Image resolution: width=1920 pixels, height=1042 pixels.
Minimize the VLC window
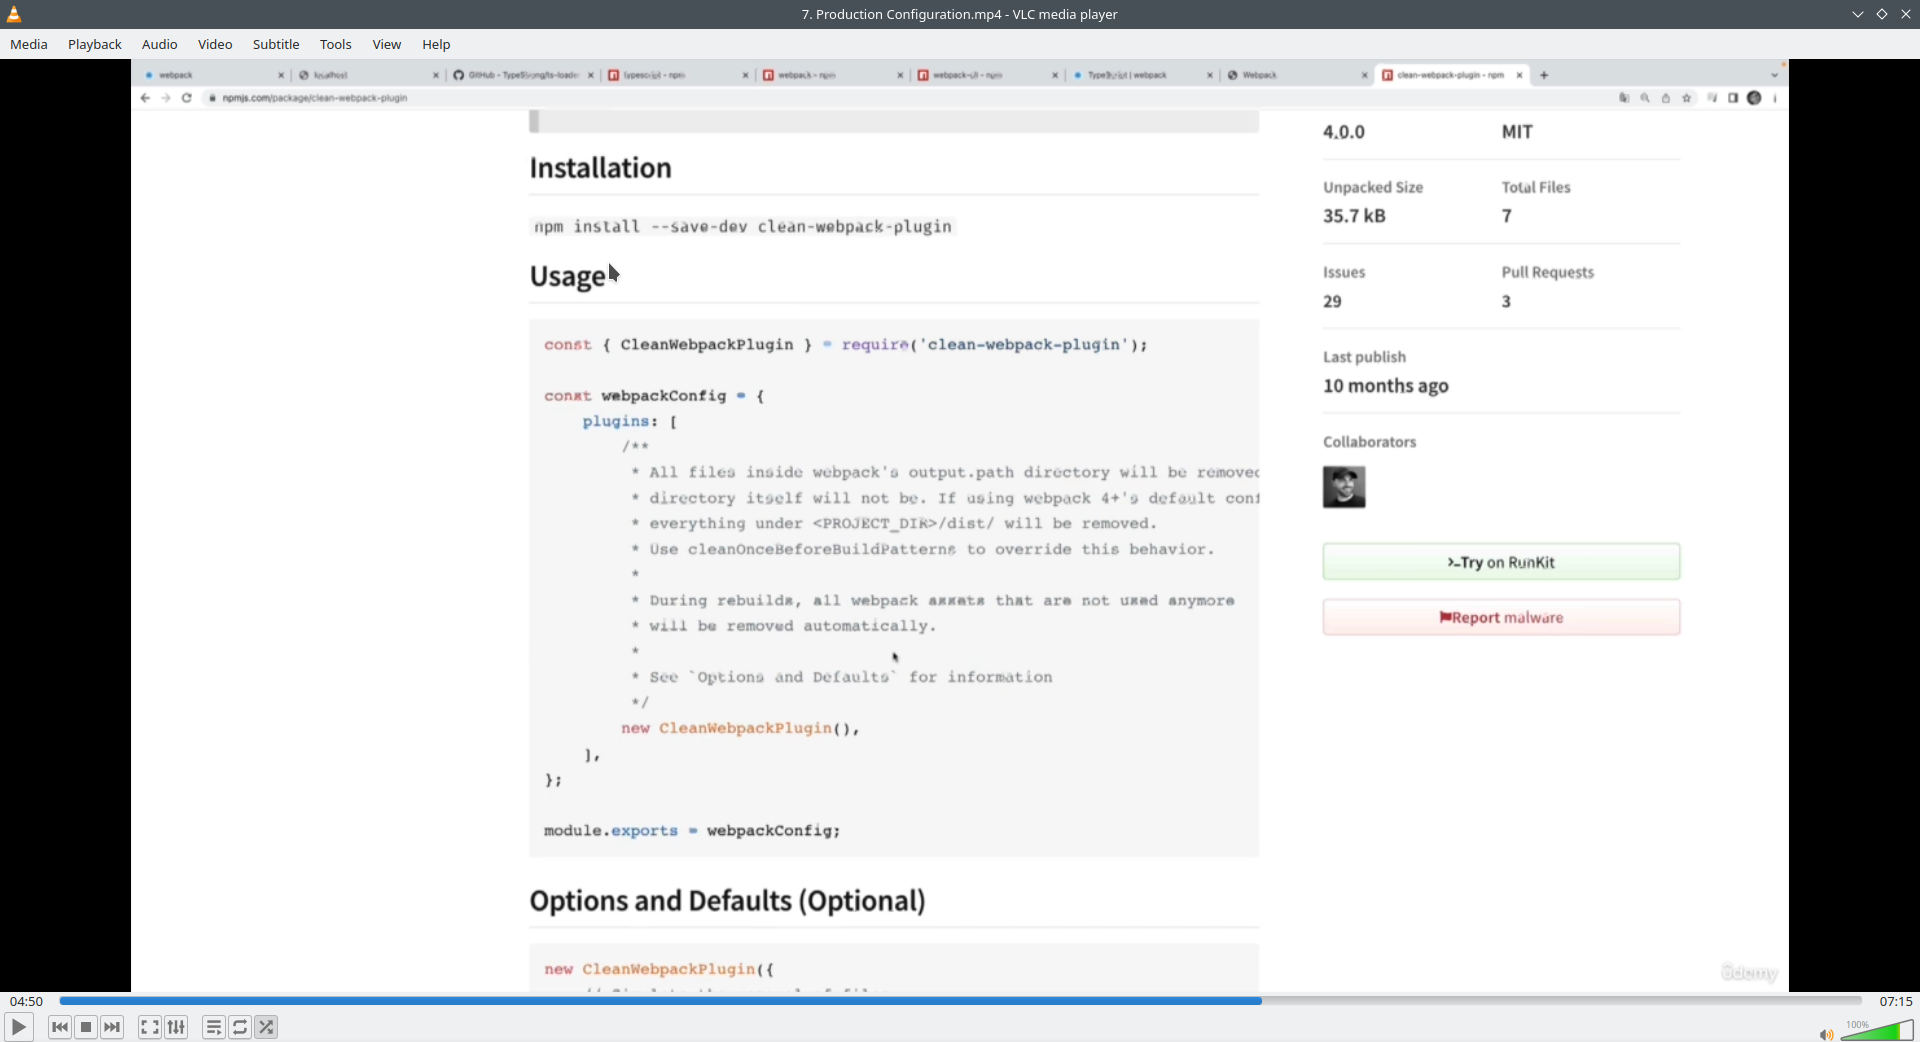pos(1858,14)
